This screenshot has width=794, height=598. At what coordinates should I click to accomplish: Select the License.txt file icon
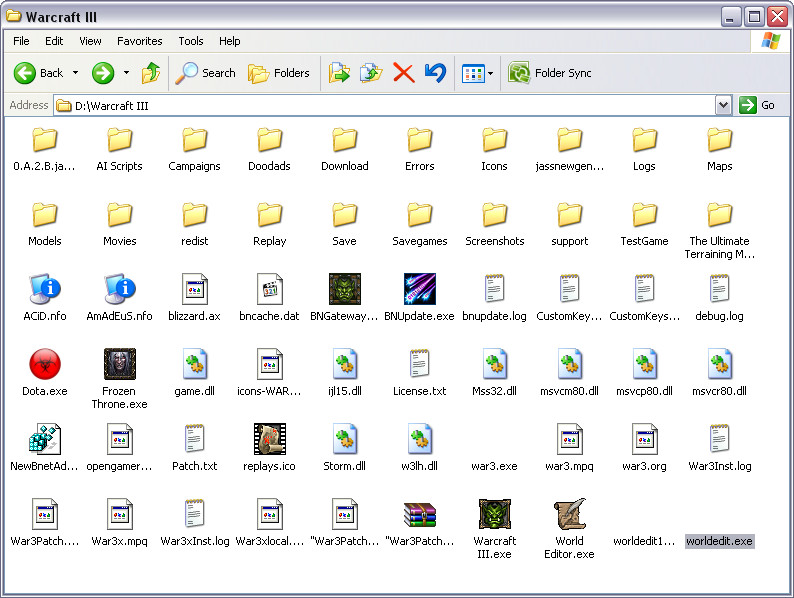pyautogui.click(x=419, y=364)
